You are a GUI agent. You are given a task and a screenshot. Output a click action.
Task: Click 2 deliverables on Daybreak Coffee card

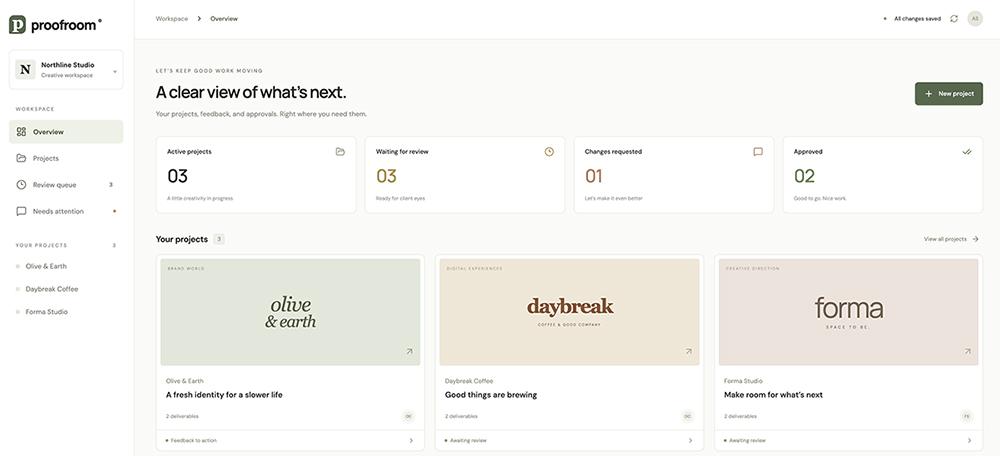click(461, 416)
